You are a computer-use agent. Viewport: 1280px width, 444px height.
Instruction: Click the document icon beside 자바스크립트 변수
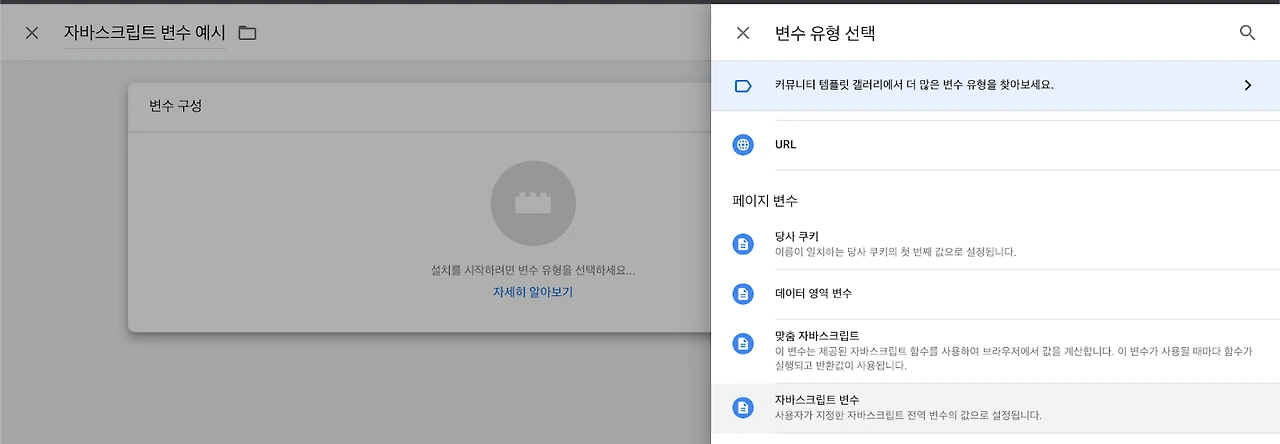click(x=743, y=407)
